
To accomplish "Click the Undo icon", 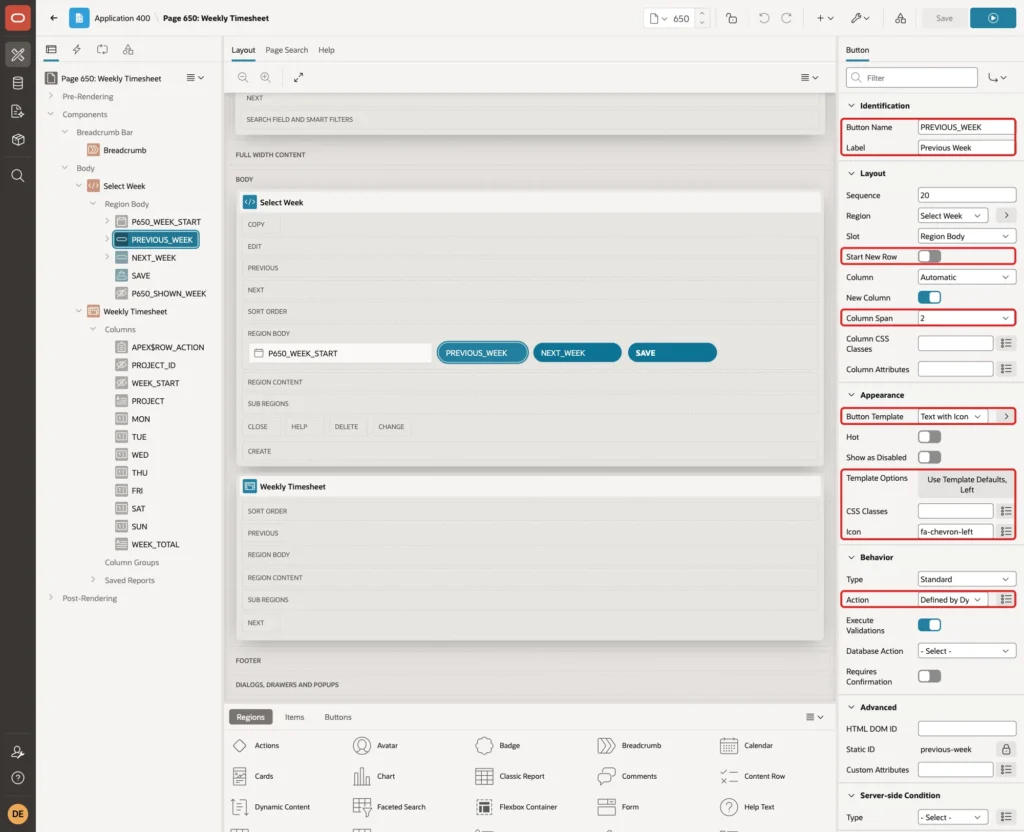I will (x=763, y=18).
